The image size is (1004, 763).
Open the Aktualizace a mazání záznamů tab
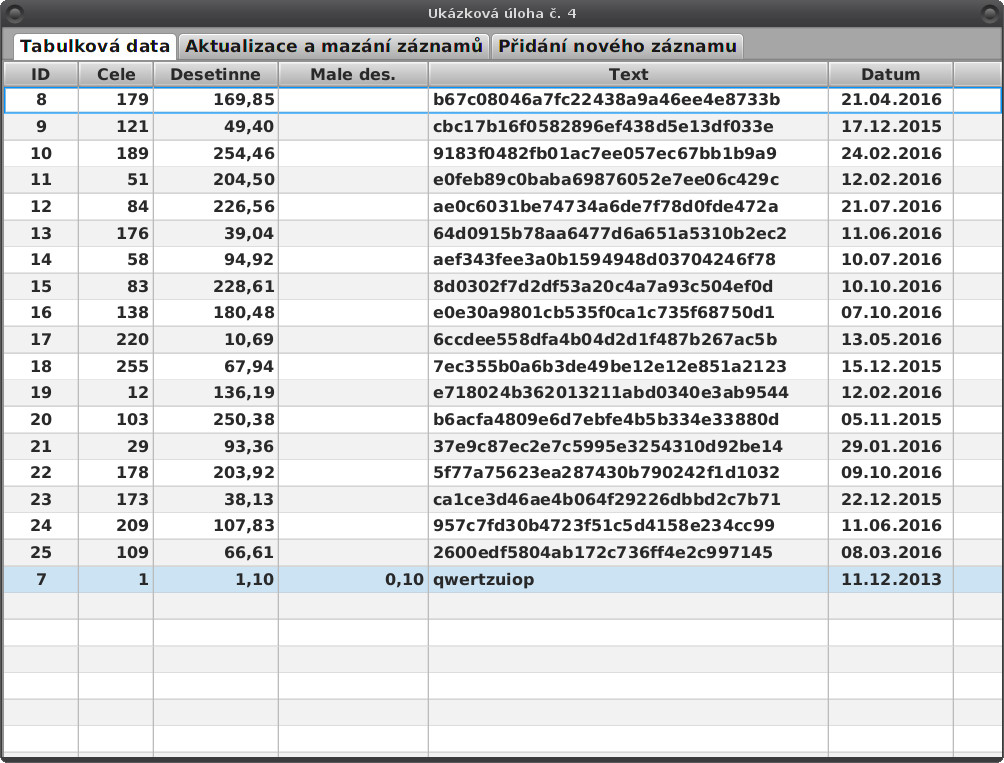pyautogui.click(x=334, y=46)
